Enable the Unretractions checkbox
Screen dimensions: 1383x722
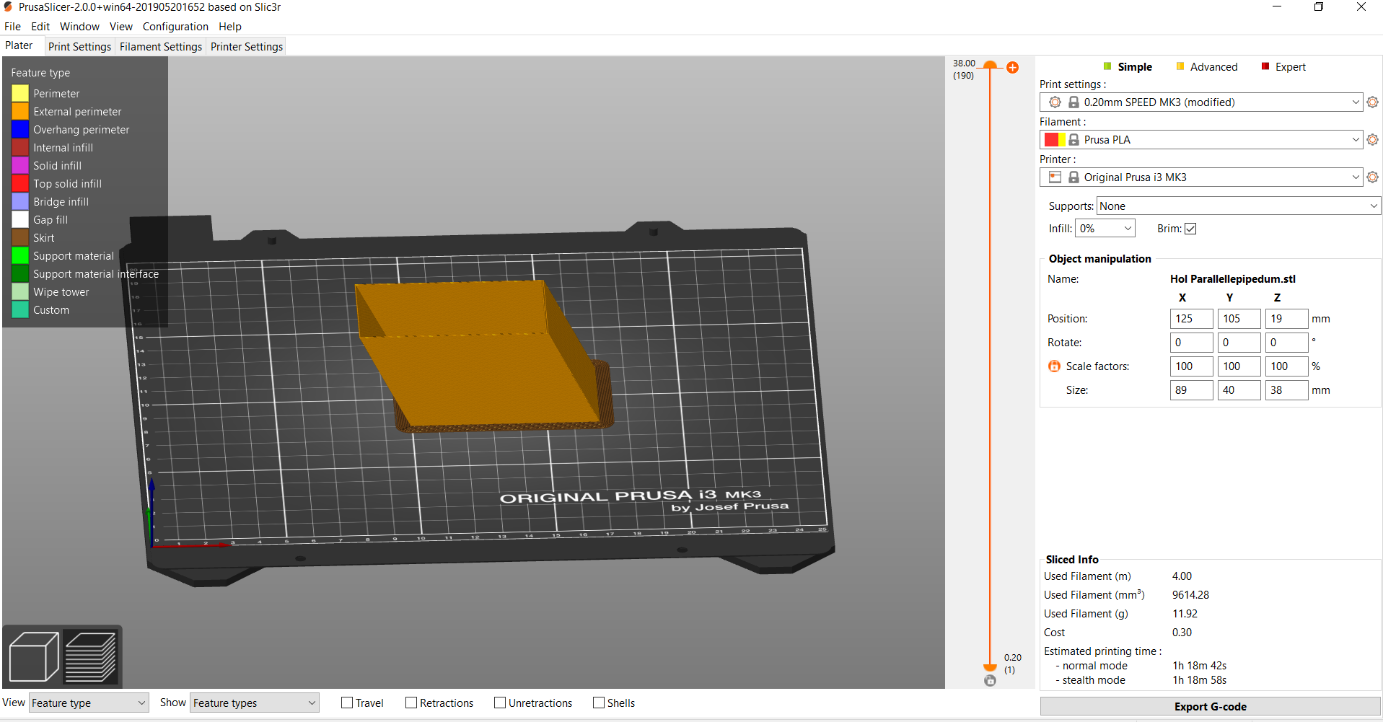click(x=500, y=703)
